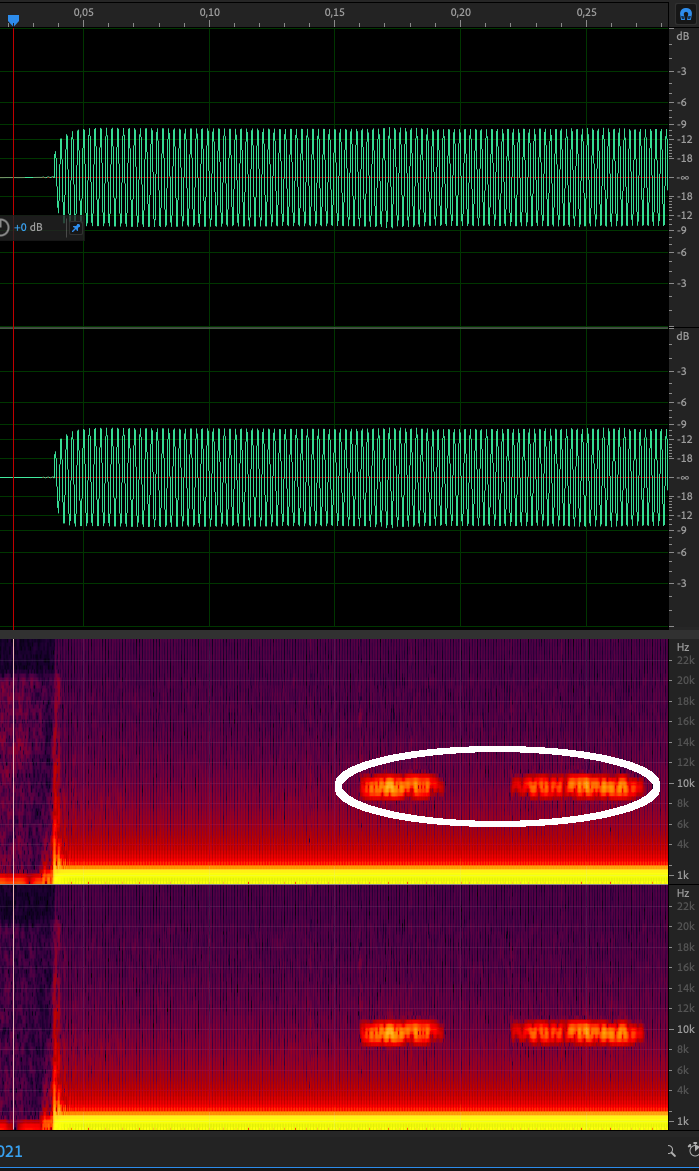
Task: Click the zoom icon in bottom bar
Action: pyautogui.click(x=674, y=1151)
